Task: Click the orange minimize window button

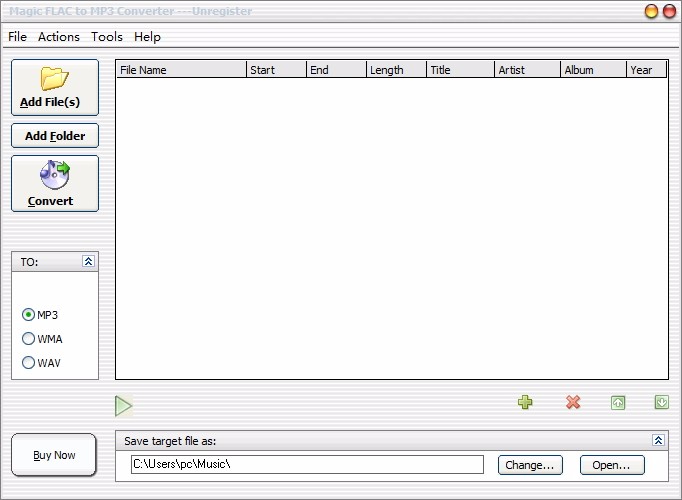Action: click(x=651, y=11)
